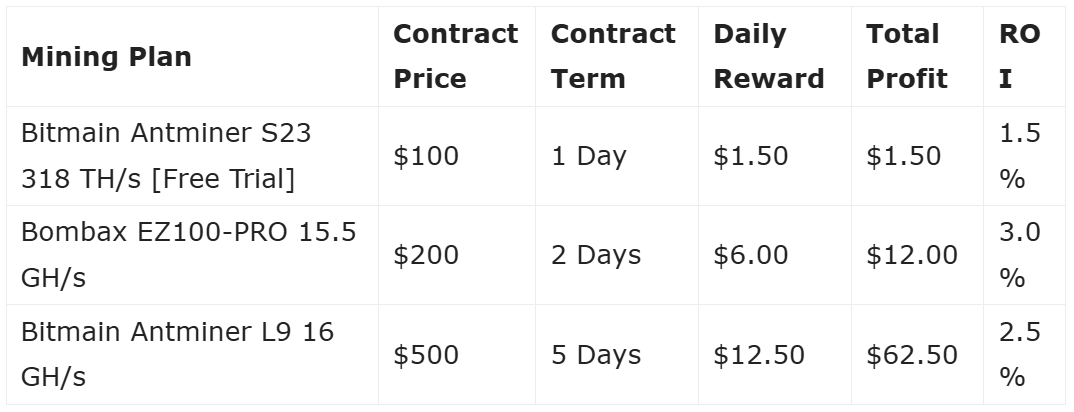The image size is (1074, 412).
Task: Click the Mining Plan column header
Action: [106, 57]
